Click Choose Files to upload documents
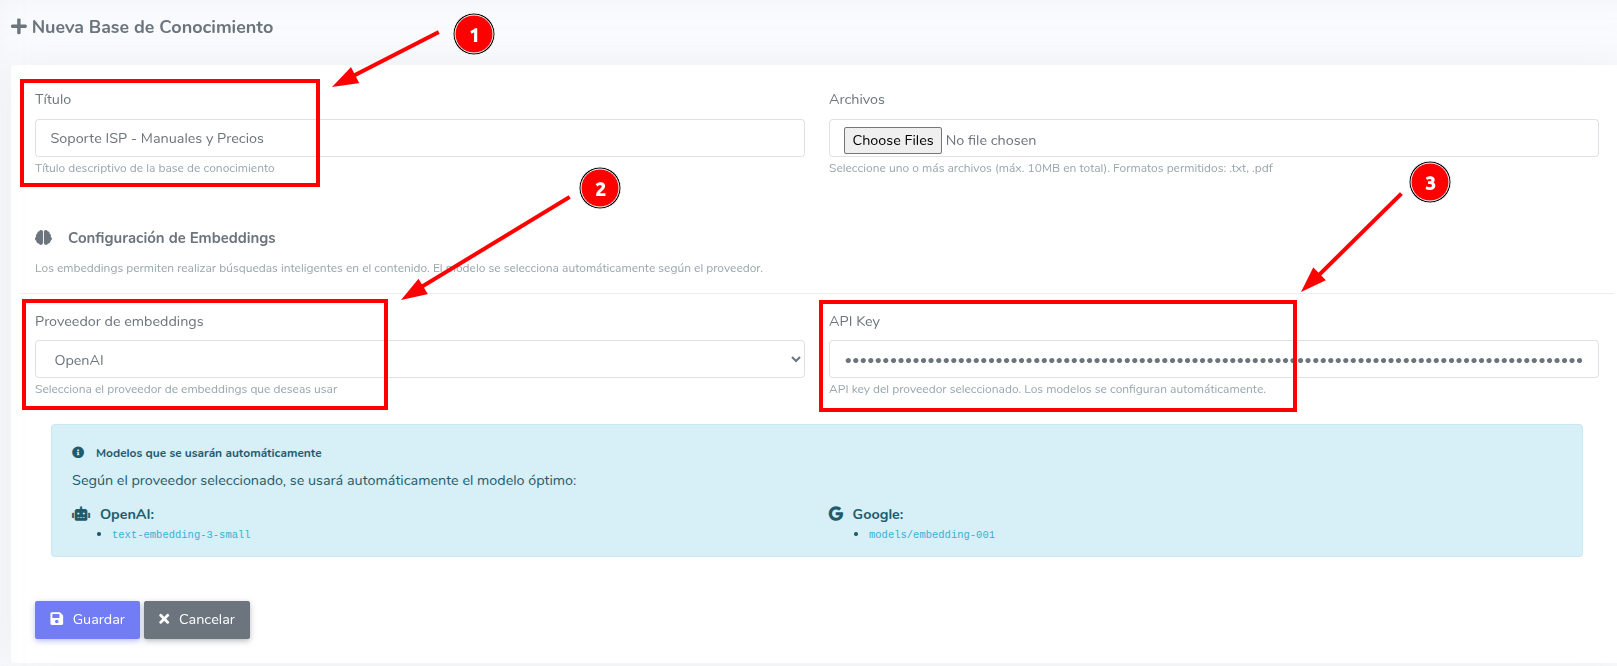1617x666 pixels. [x=892, y=140]
